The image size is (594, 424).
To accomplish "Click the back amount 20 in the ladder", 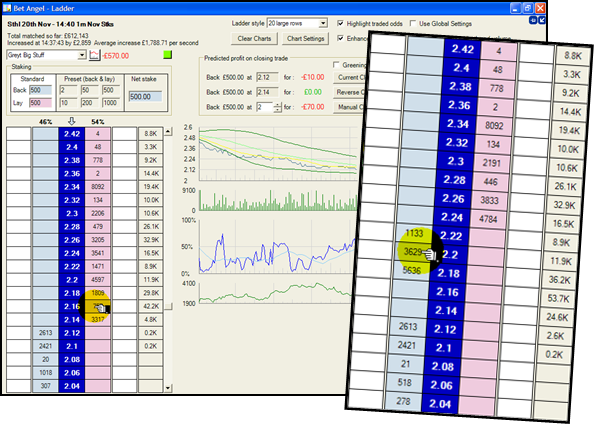I will click(x=45, y=359).
